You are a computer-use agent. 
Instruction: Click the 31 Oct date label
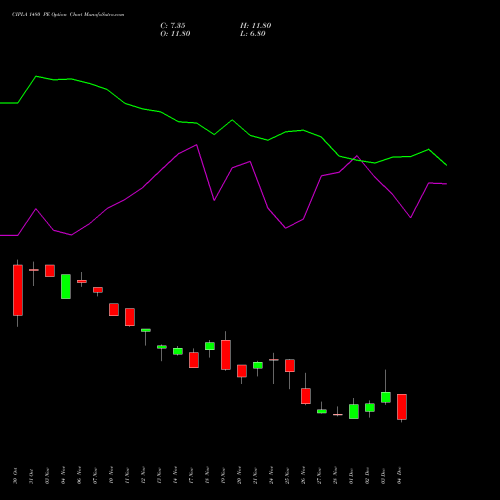[31, 476]
